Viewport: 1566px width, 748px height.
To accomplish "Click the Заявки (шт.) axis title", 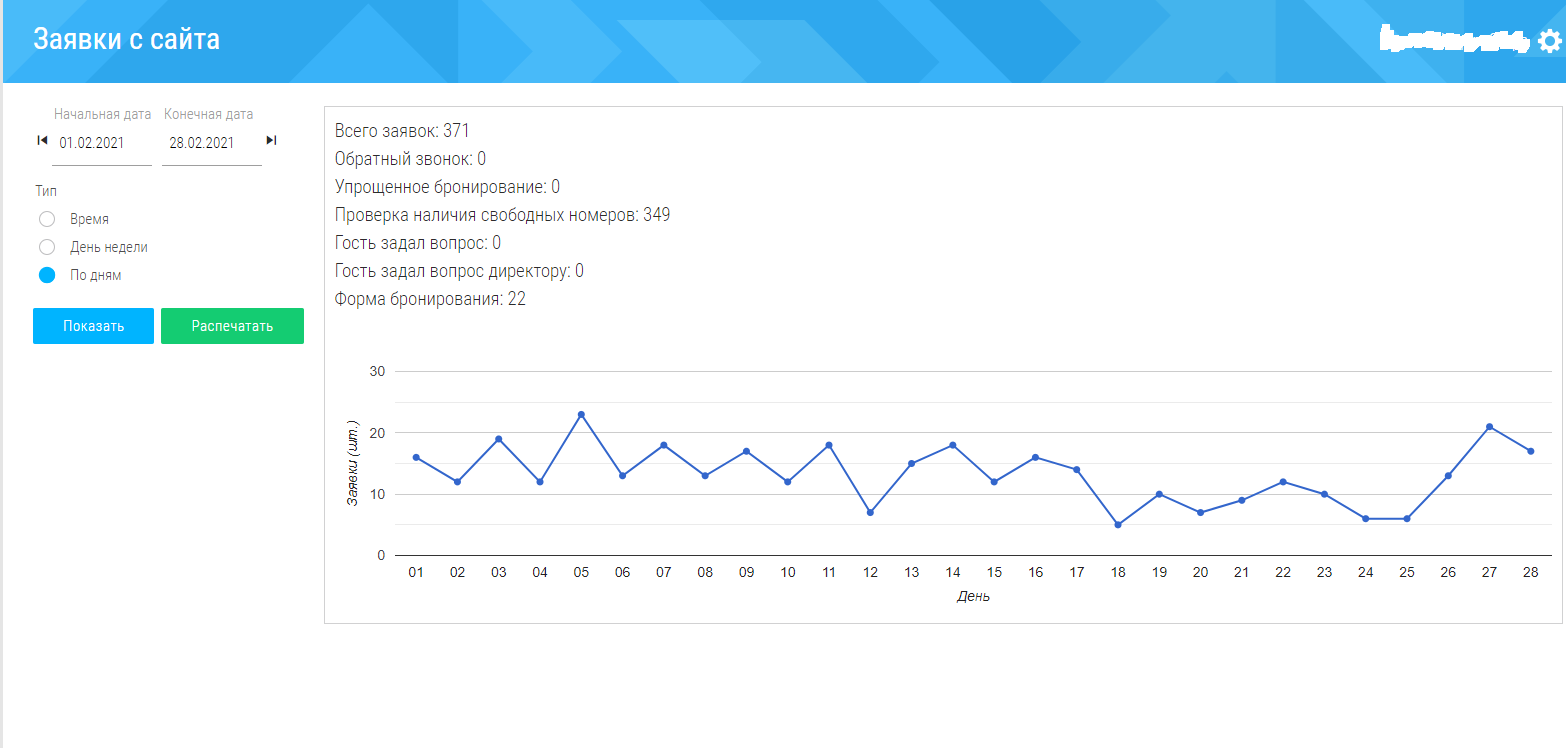I will pos(352,463).
